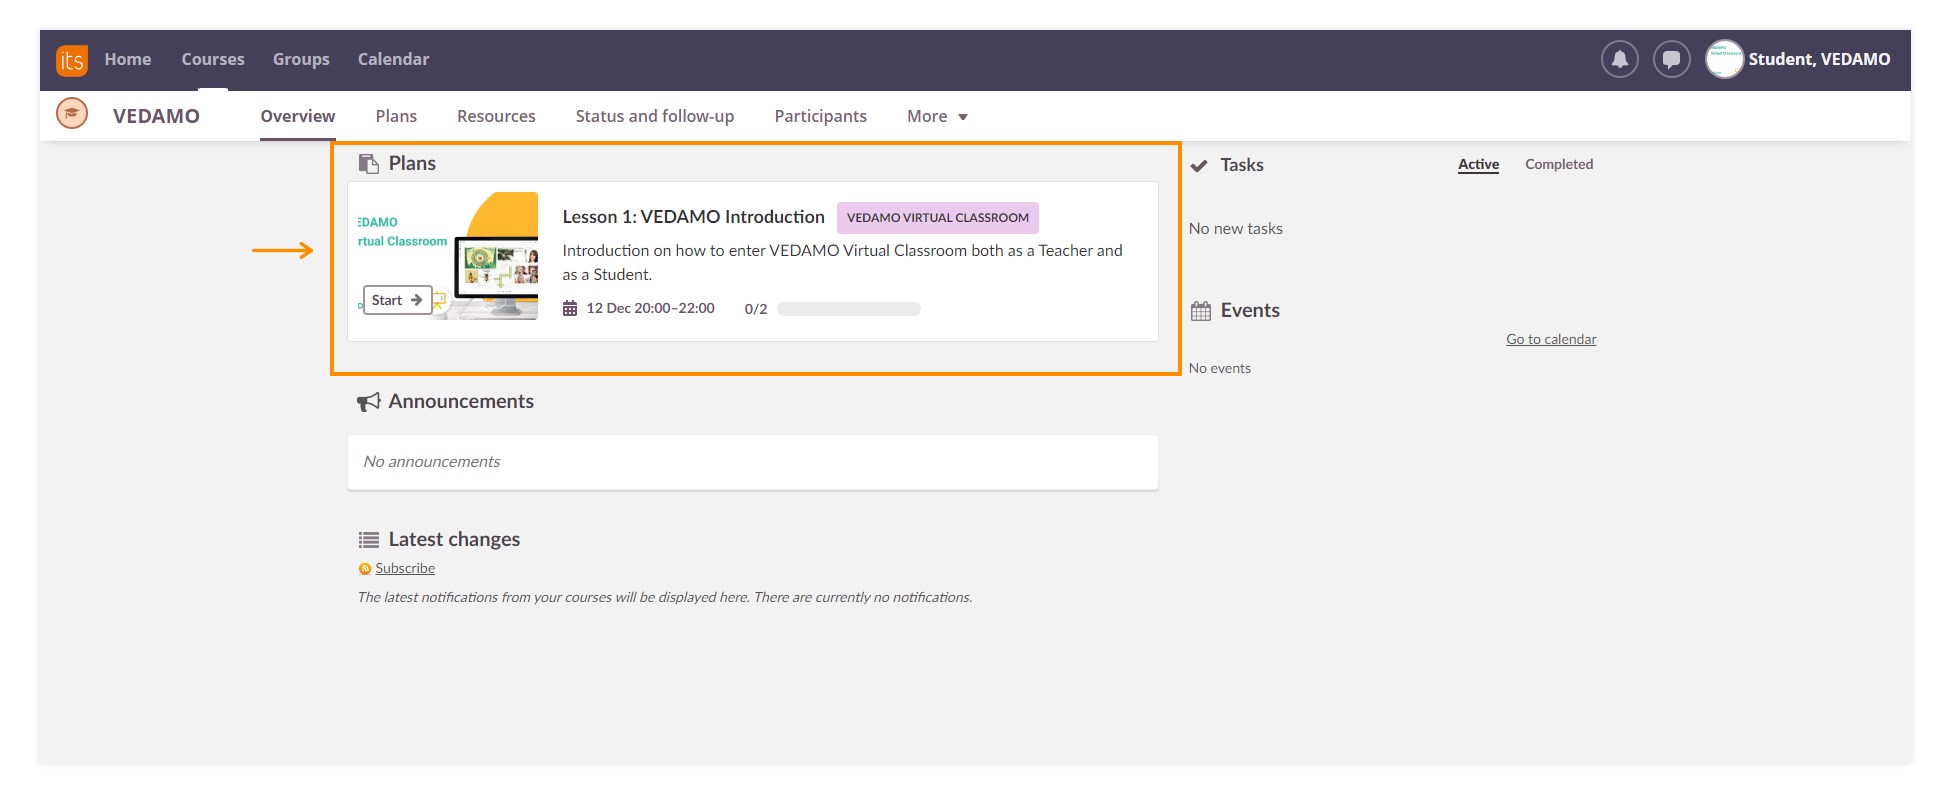1951x793 pixels.
Task: Click the Events calendar icon
Action: [1201, 311]
